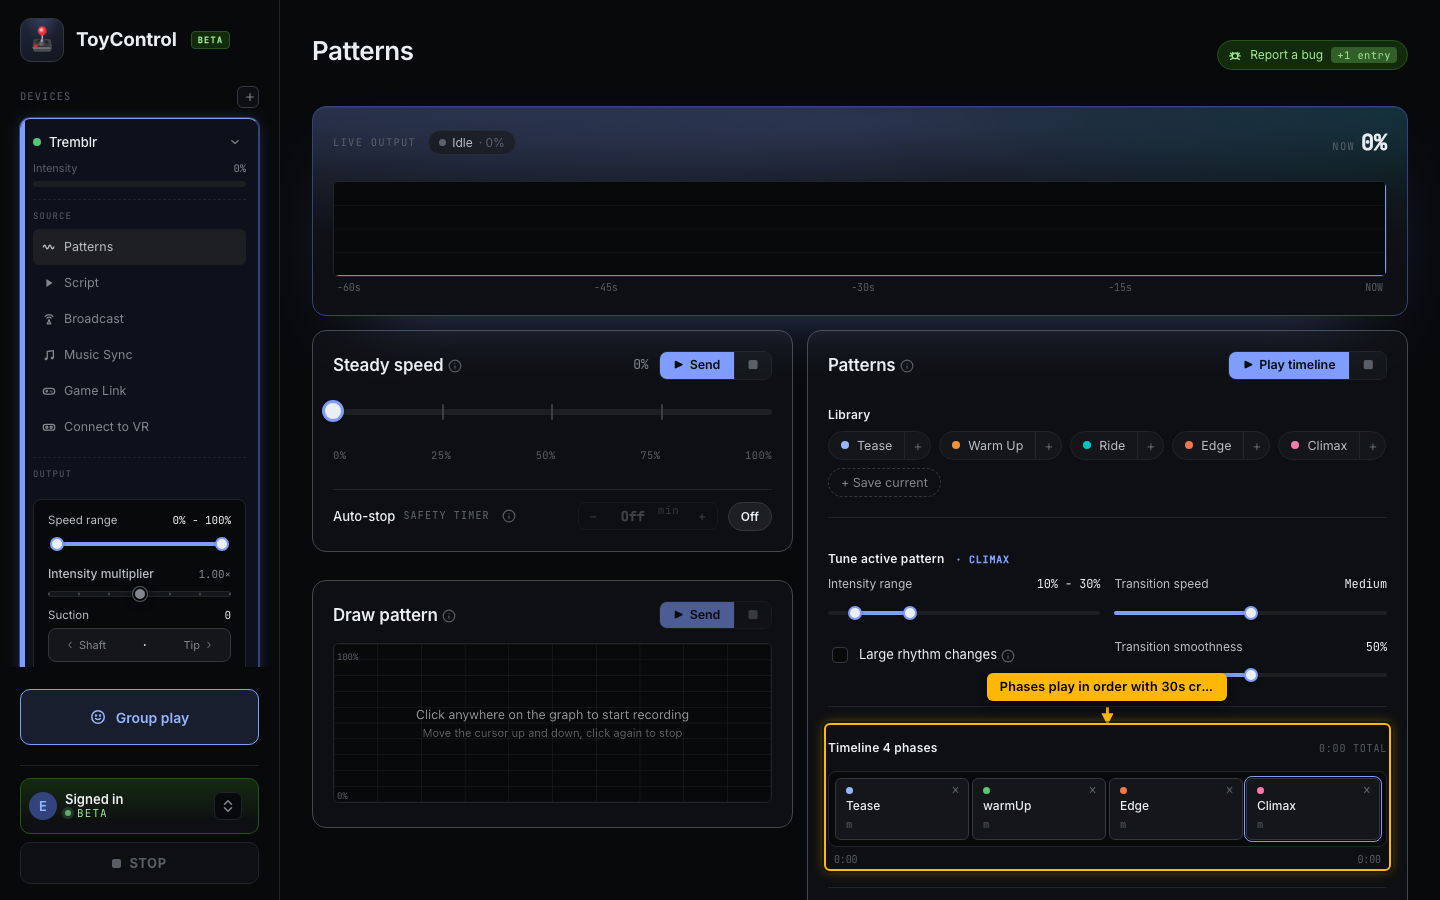Click Play timeline
This screenshot has height=900, width=1440.
tap(1289, 365)
